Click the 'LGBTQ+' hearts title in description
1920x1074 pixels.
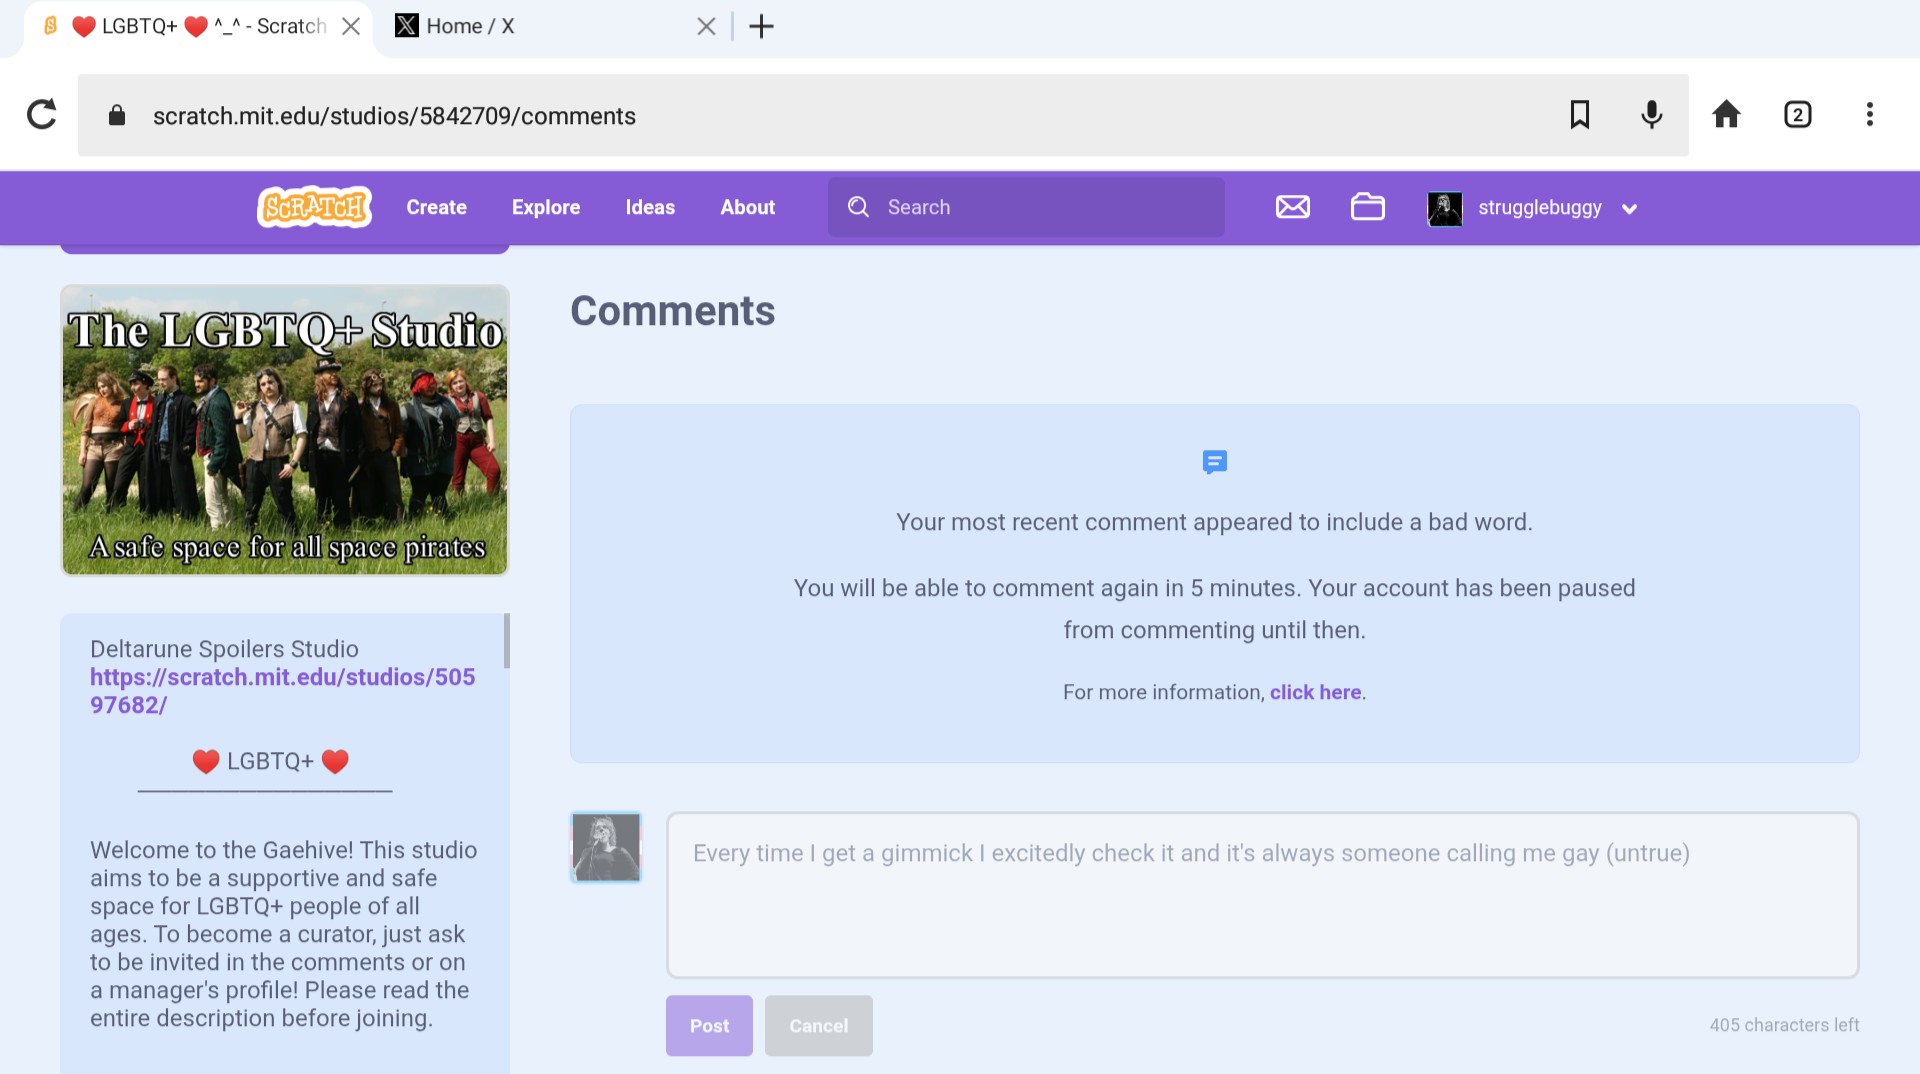[x=270, y=761]
